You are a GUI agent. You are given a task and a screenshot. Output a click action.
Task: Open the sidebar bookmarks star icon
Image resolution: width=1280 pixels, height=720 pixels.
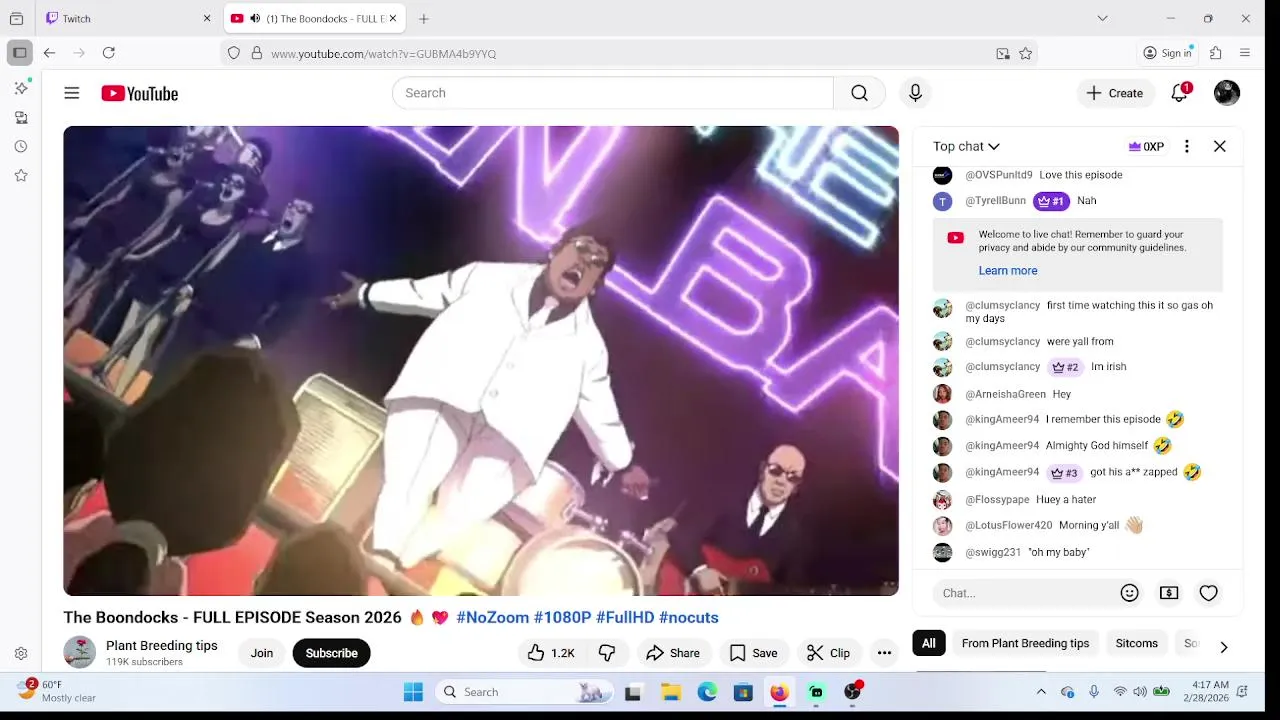pos(20,176)
